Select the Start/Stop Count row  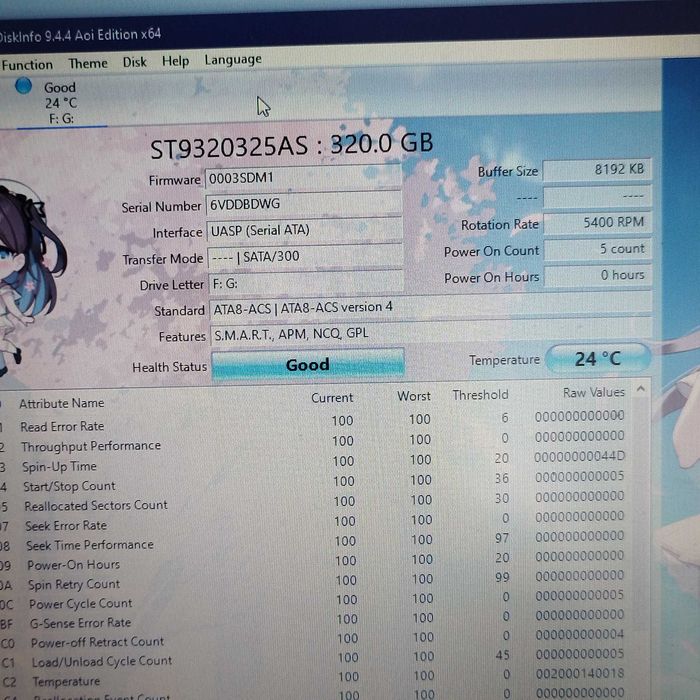312,481
